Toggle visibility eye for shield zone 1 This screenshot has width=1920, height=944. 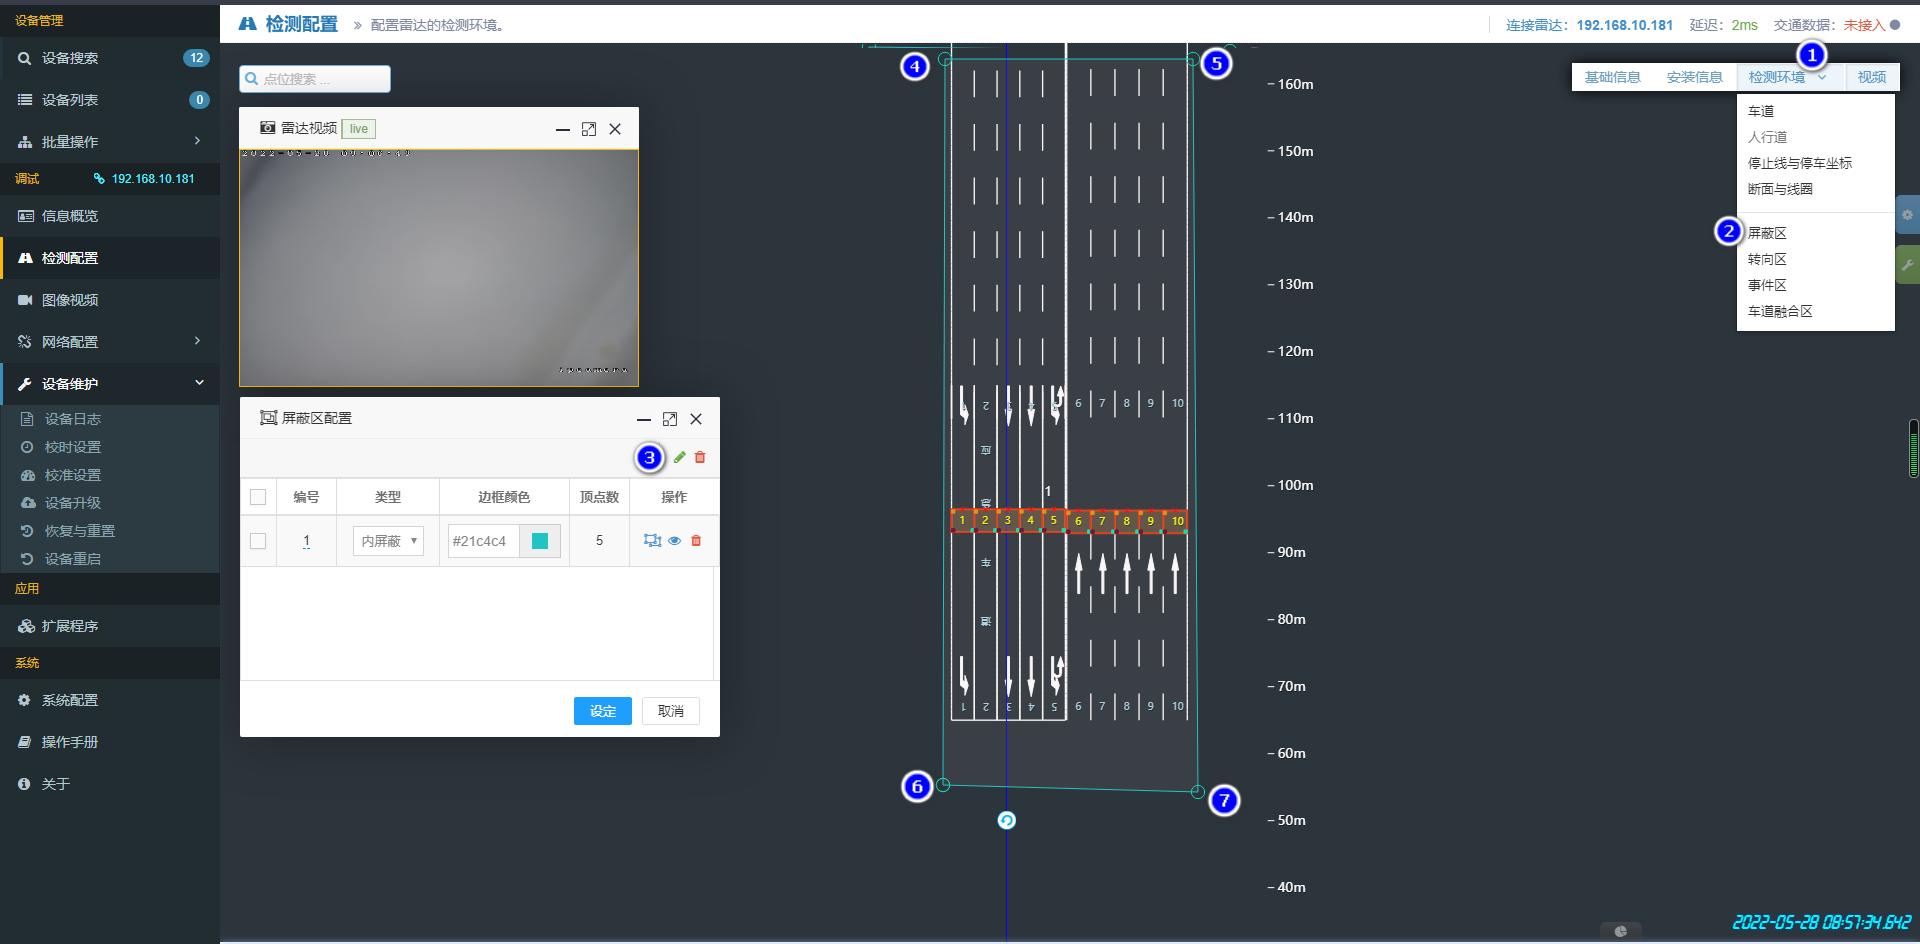[675, 541]
